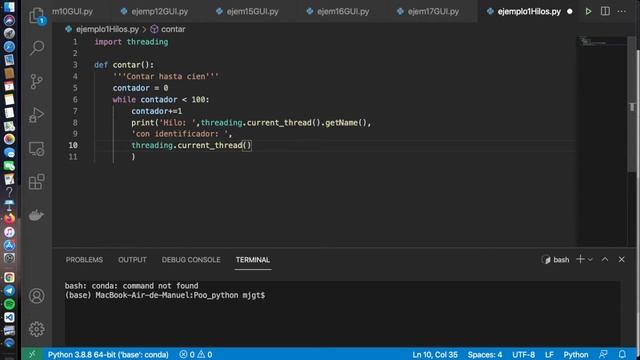
Task: Open the DEBUG CONSOLE panel tab
Action: [x=191, y=260]
